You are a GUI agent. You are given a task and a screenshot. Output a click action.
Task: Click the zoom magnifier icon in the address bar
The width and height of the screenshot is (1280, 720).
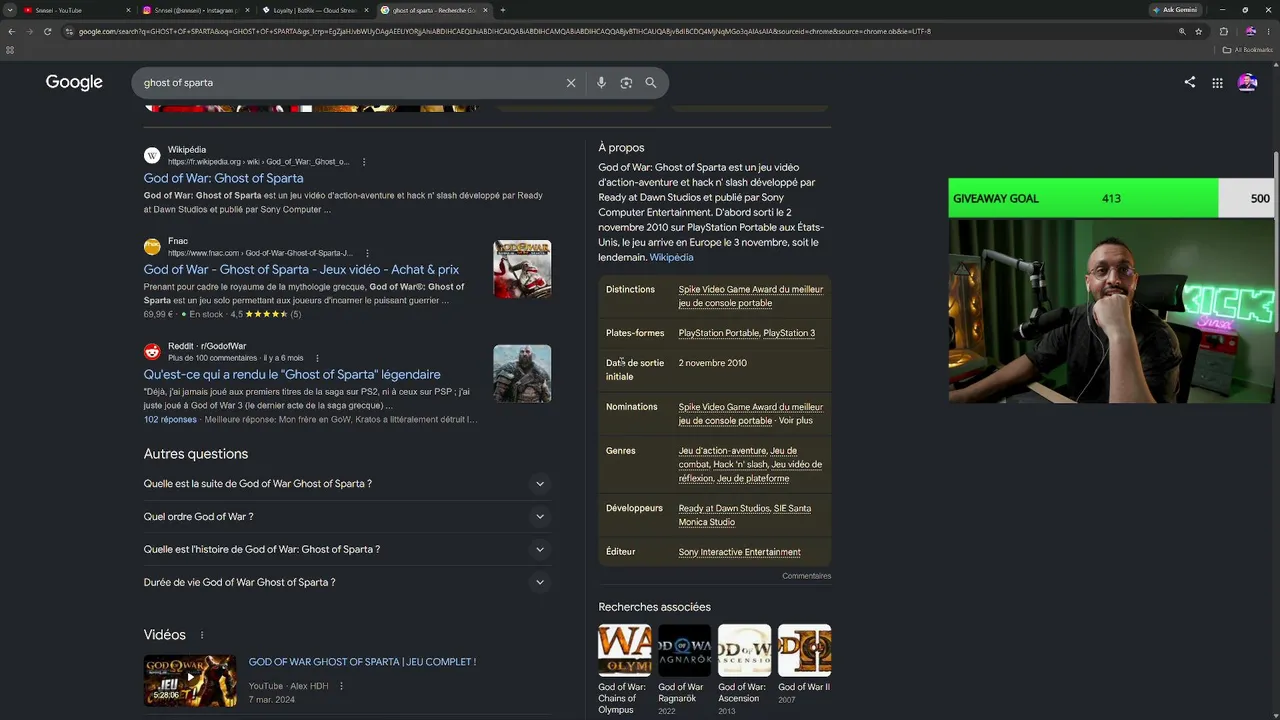(1182, 31)
